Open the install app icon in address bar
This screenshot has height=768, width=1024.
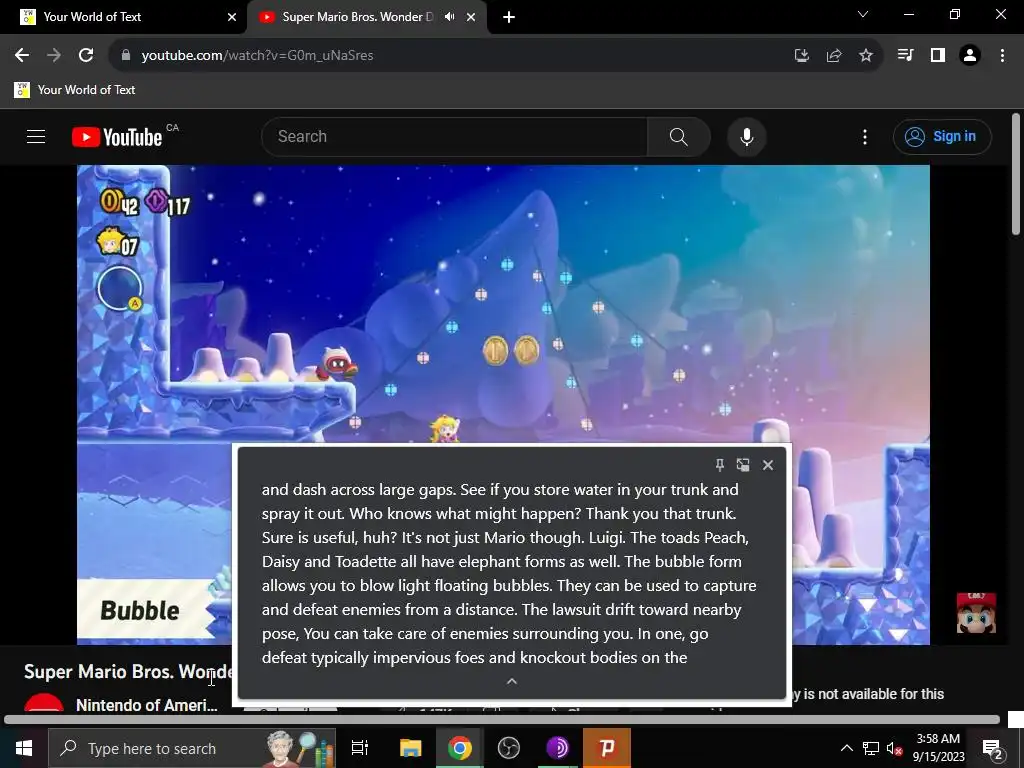[x=801, y=56]
